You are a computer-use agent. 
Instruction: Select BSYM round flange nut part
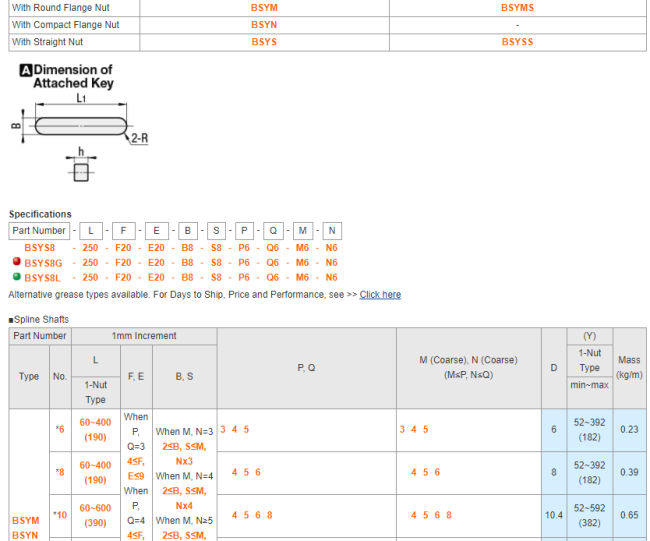coord(264,7)
